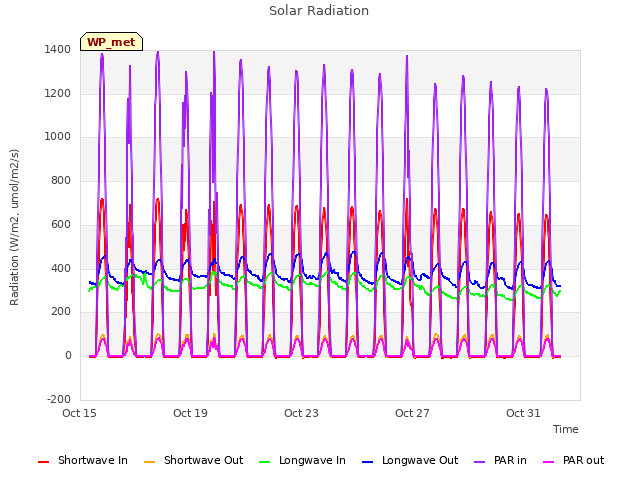Viewport: 640px width, 480px height.
Task: Click the Oct 27 x-axis tick label
Action: click(412, 413)
